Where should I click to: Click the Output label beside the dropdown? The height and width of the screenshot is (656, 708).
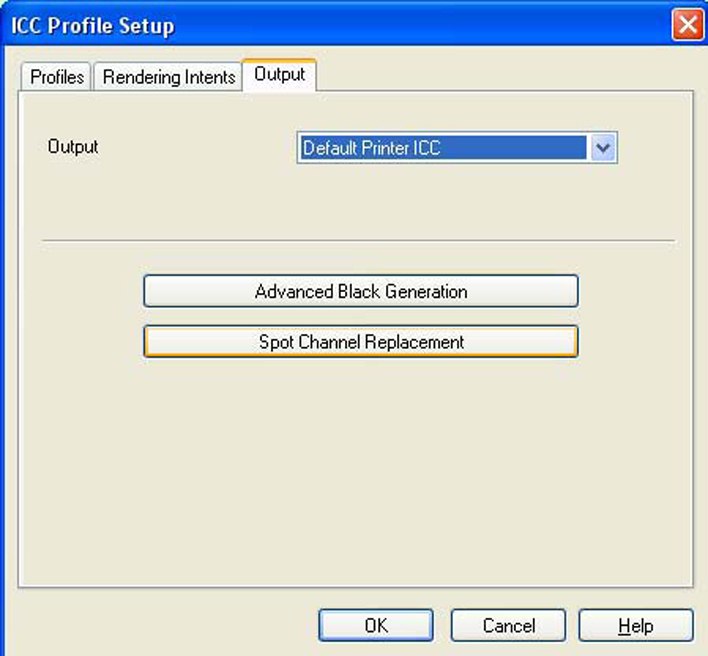(x=73, y=147)
